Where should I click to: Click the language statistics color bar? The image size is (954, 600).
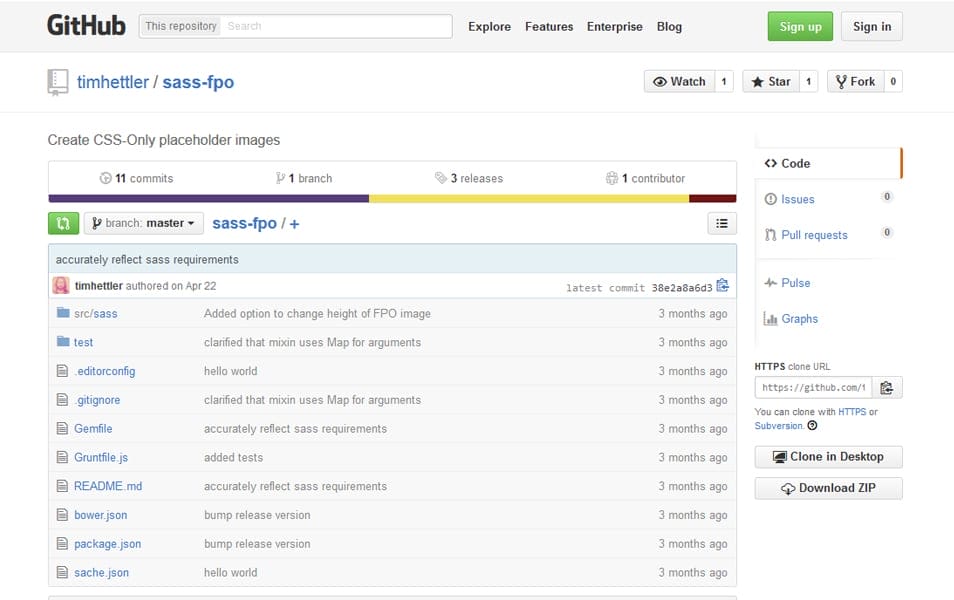[390, 196]
